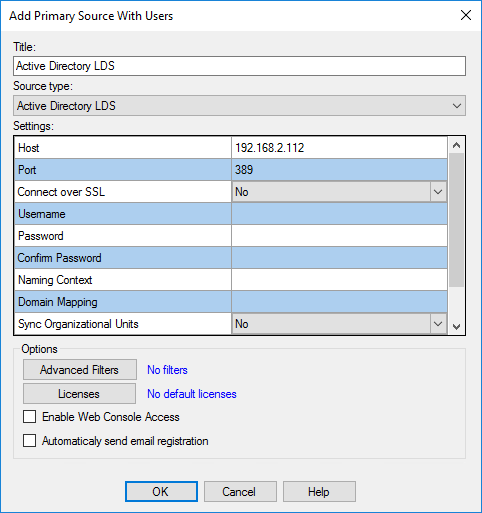Image resolution: width=482 pixels, height=513 pixels.
Task: Open Advanced Filters
Action: (80, 369)
